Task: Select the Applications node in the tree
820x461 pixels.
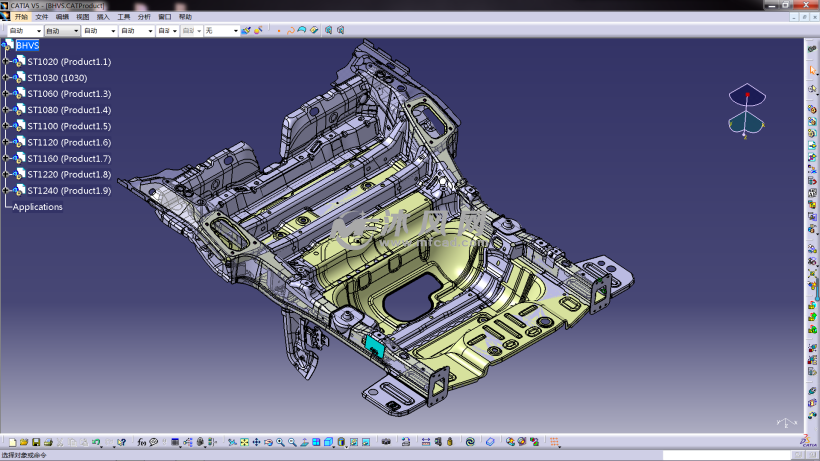Action: [x=37, y=207]
